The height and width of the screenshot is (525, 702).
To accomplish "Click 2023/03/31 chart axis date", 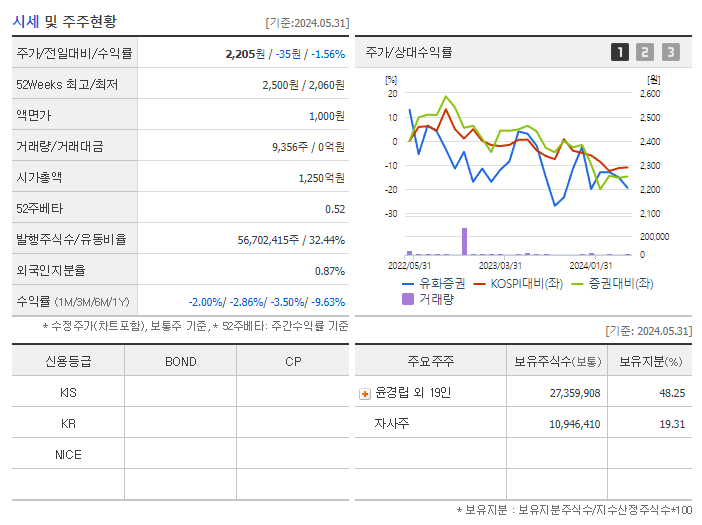I will pyautogui.click(x=500, y=266).
